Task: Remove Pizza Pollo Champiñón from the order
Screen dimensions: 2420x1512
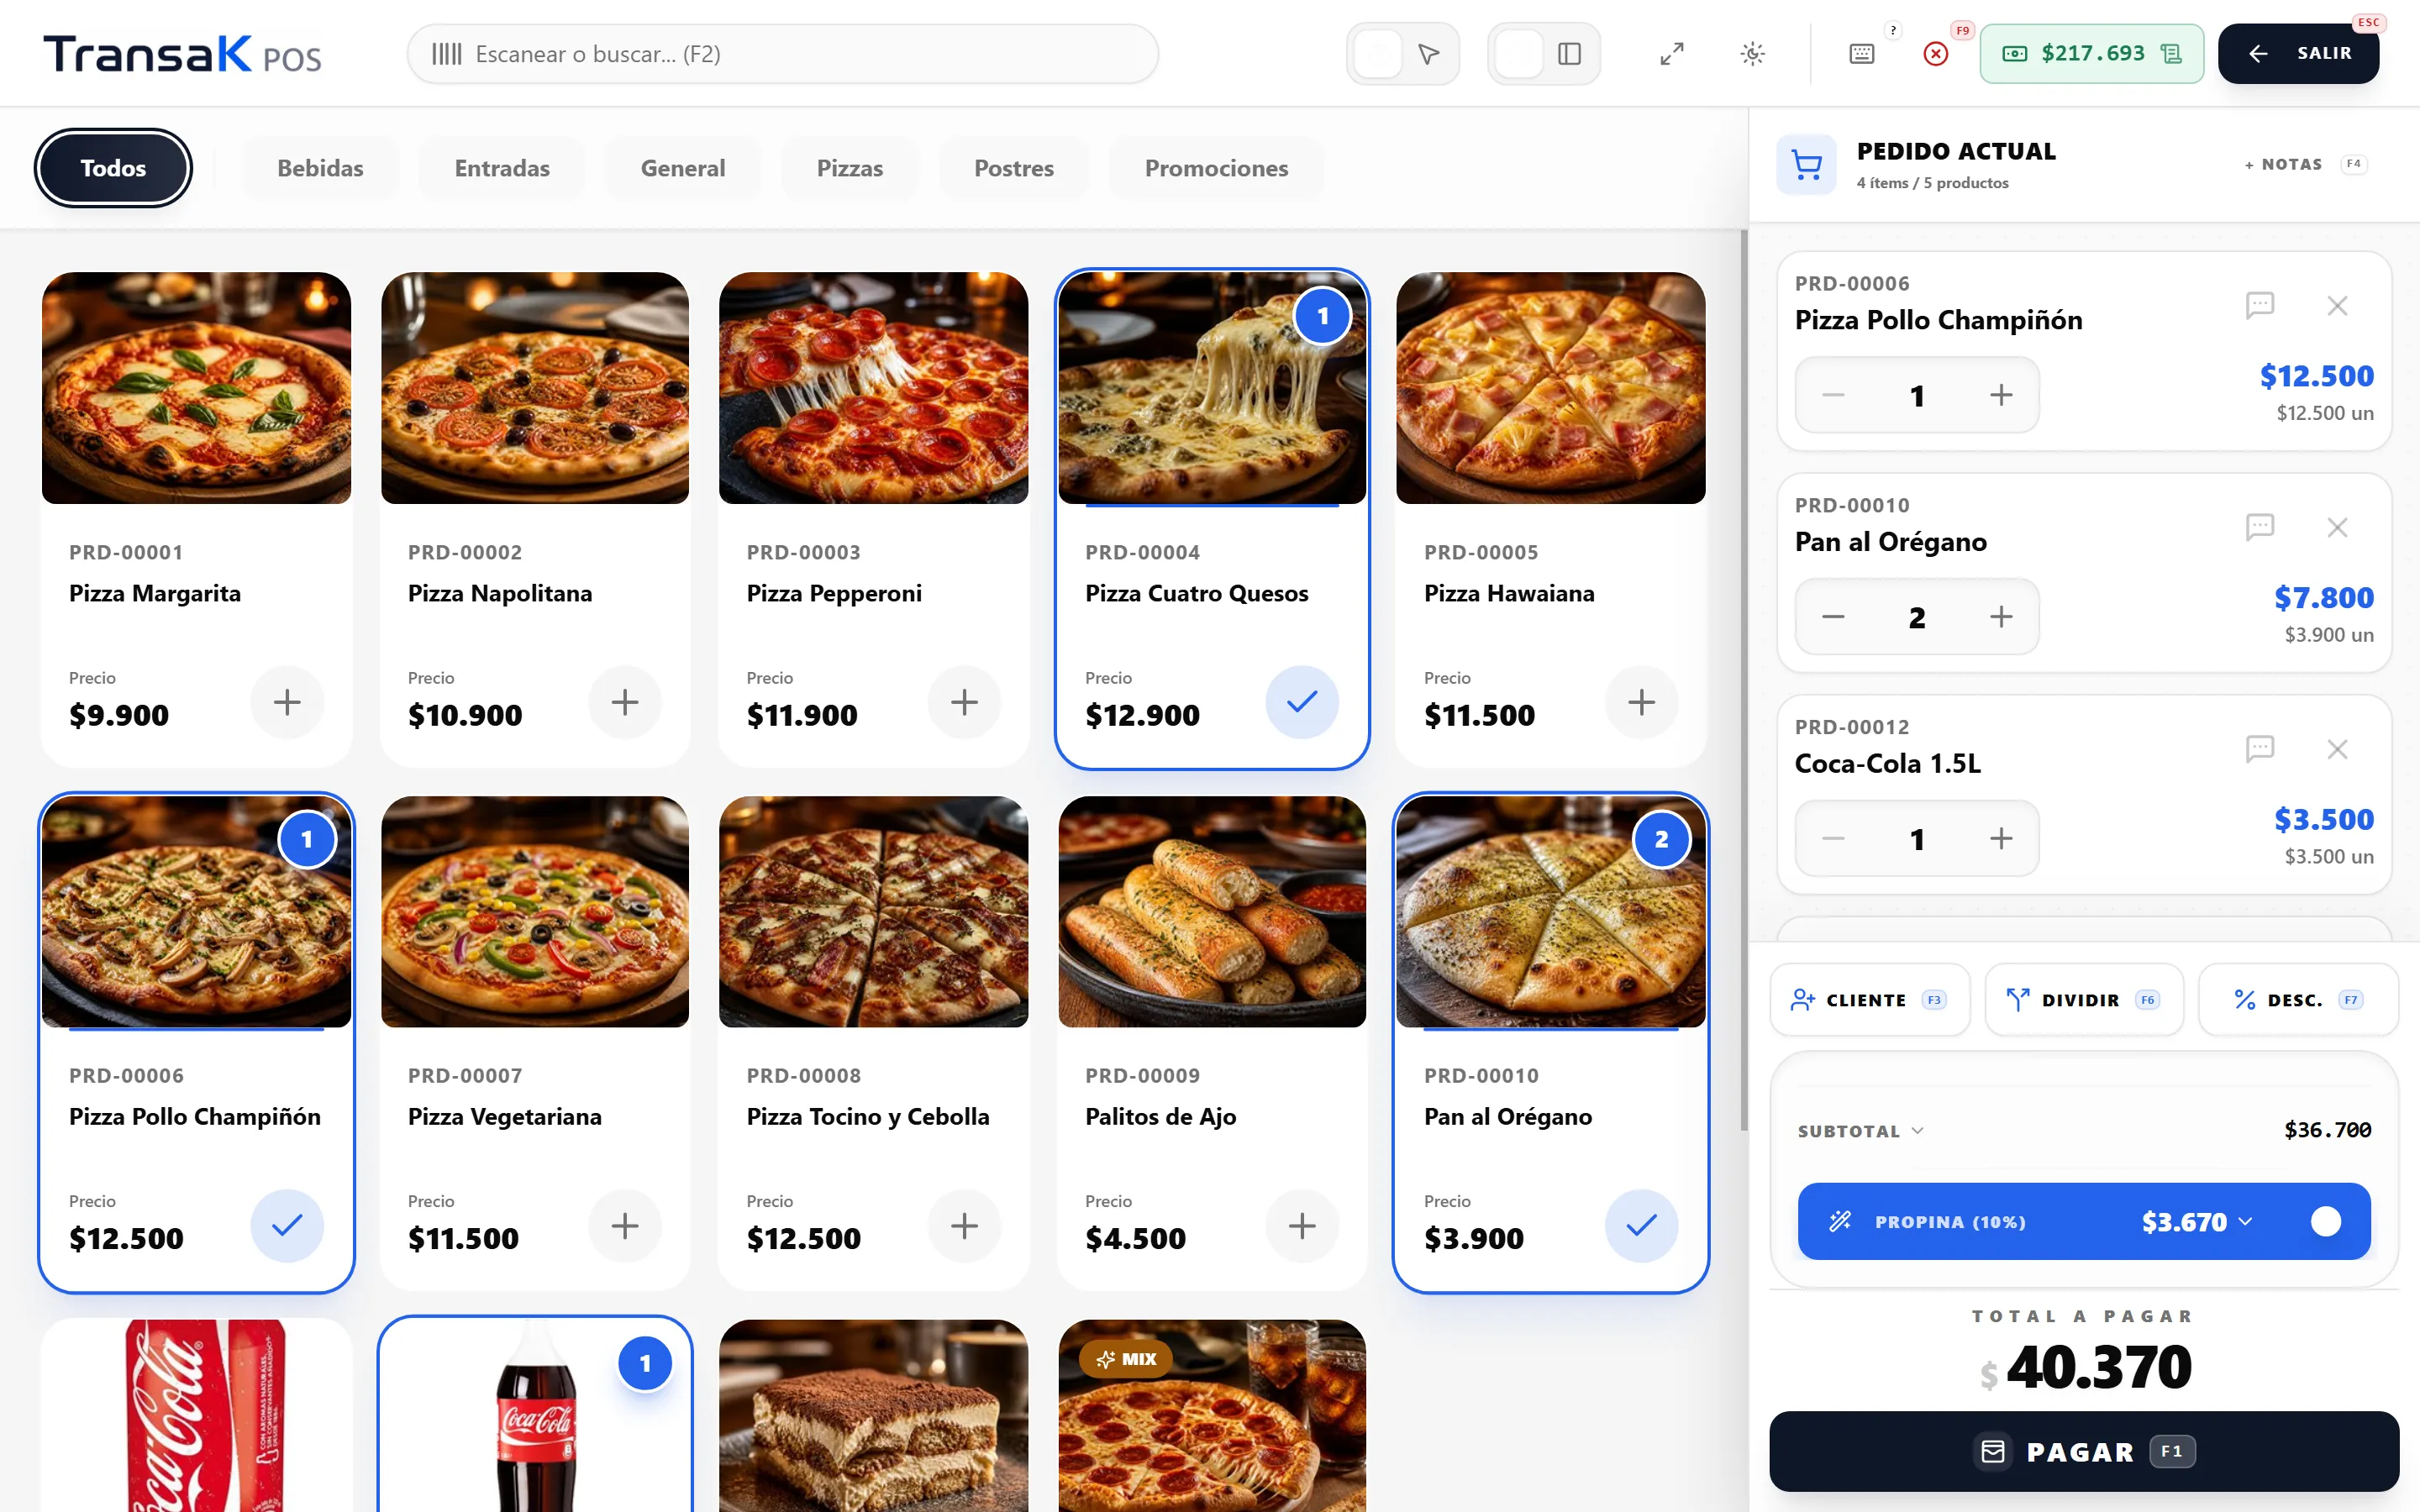Action: [x=2337, y=305]
